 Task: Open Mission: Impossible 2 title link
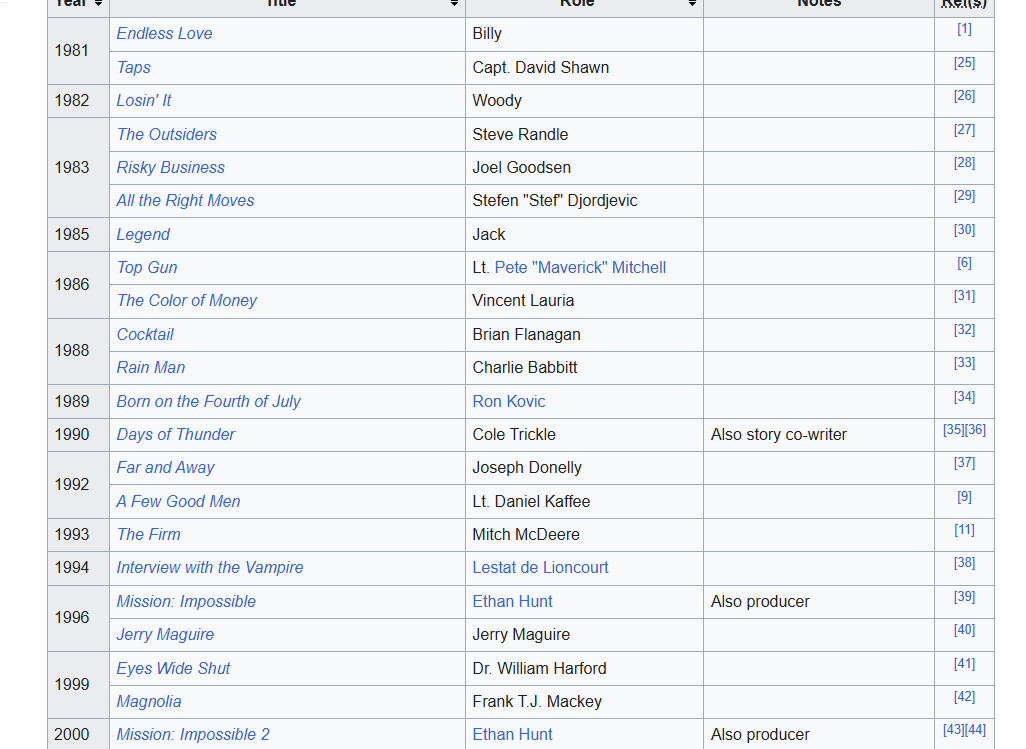[x=193, y=734]
